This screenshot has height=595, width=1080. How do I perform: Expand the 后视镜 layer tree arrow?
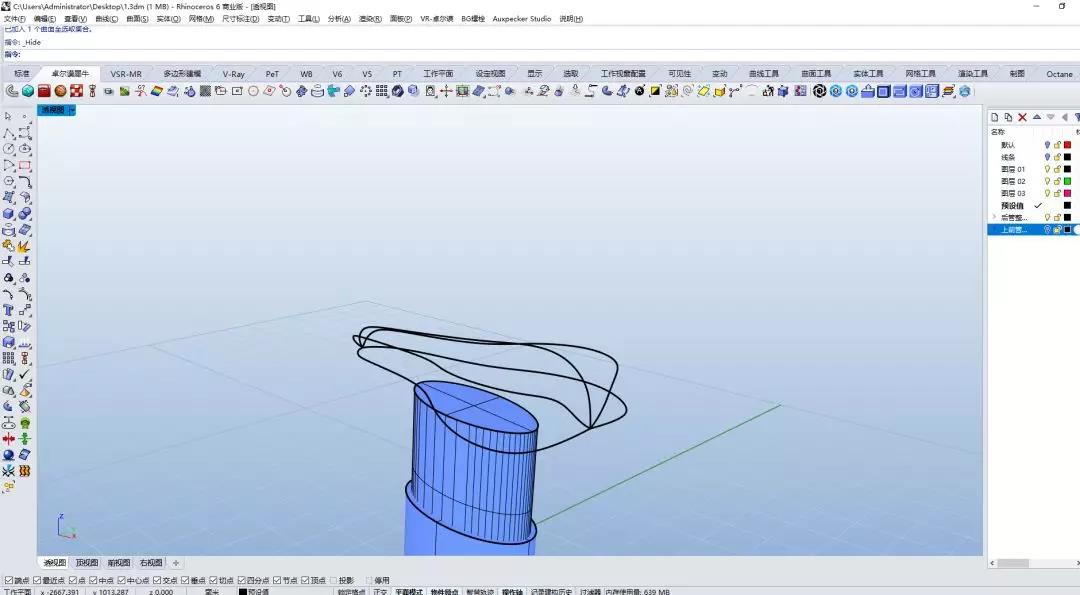[993, 218]
